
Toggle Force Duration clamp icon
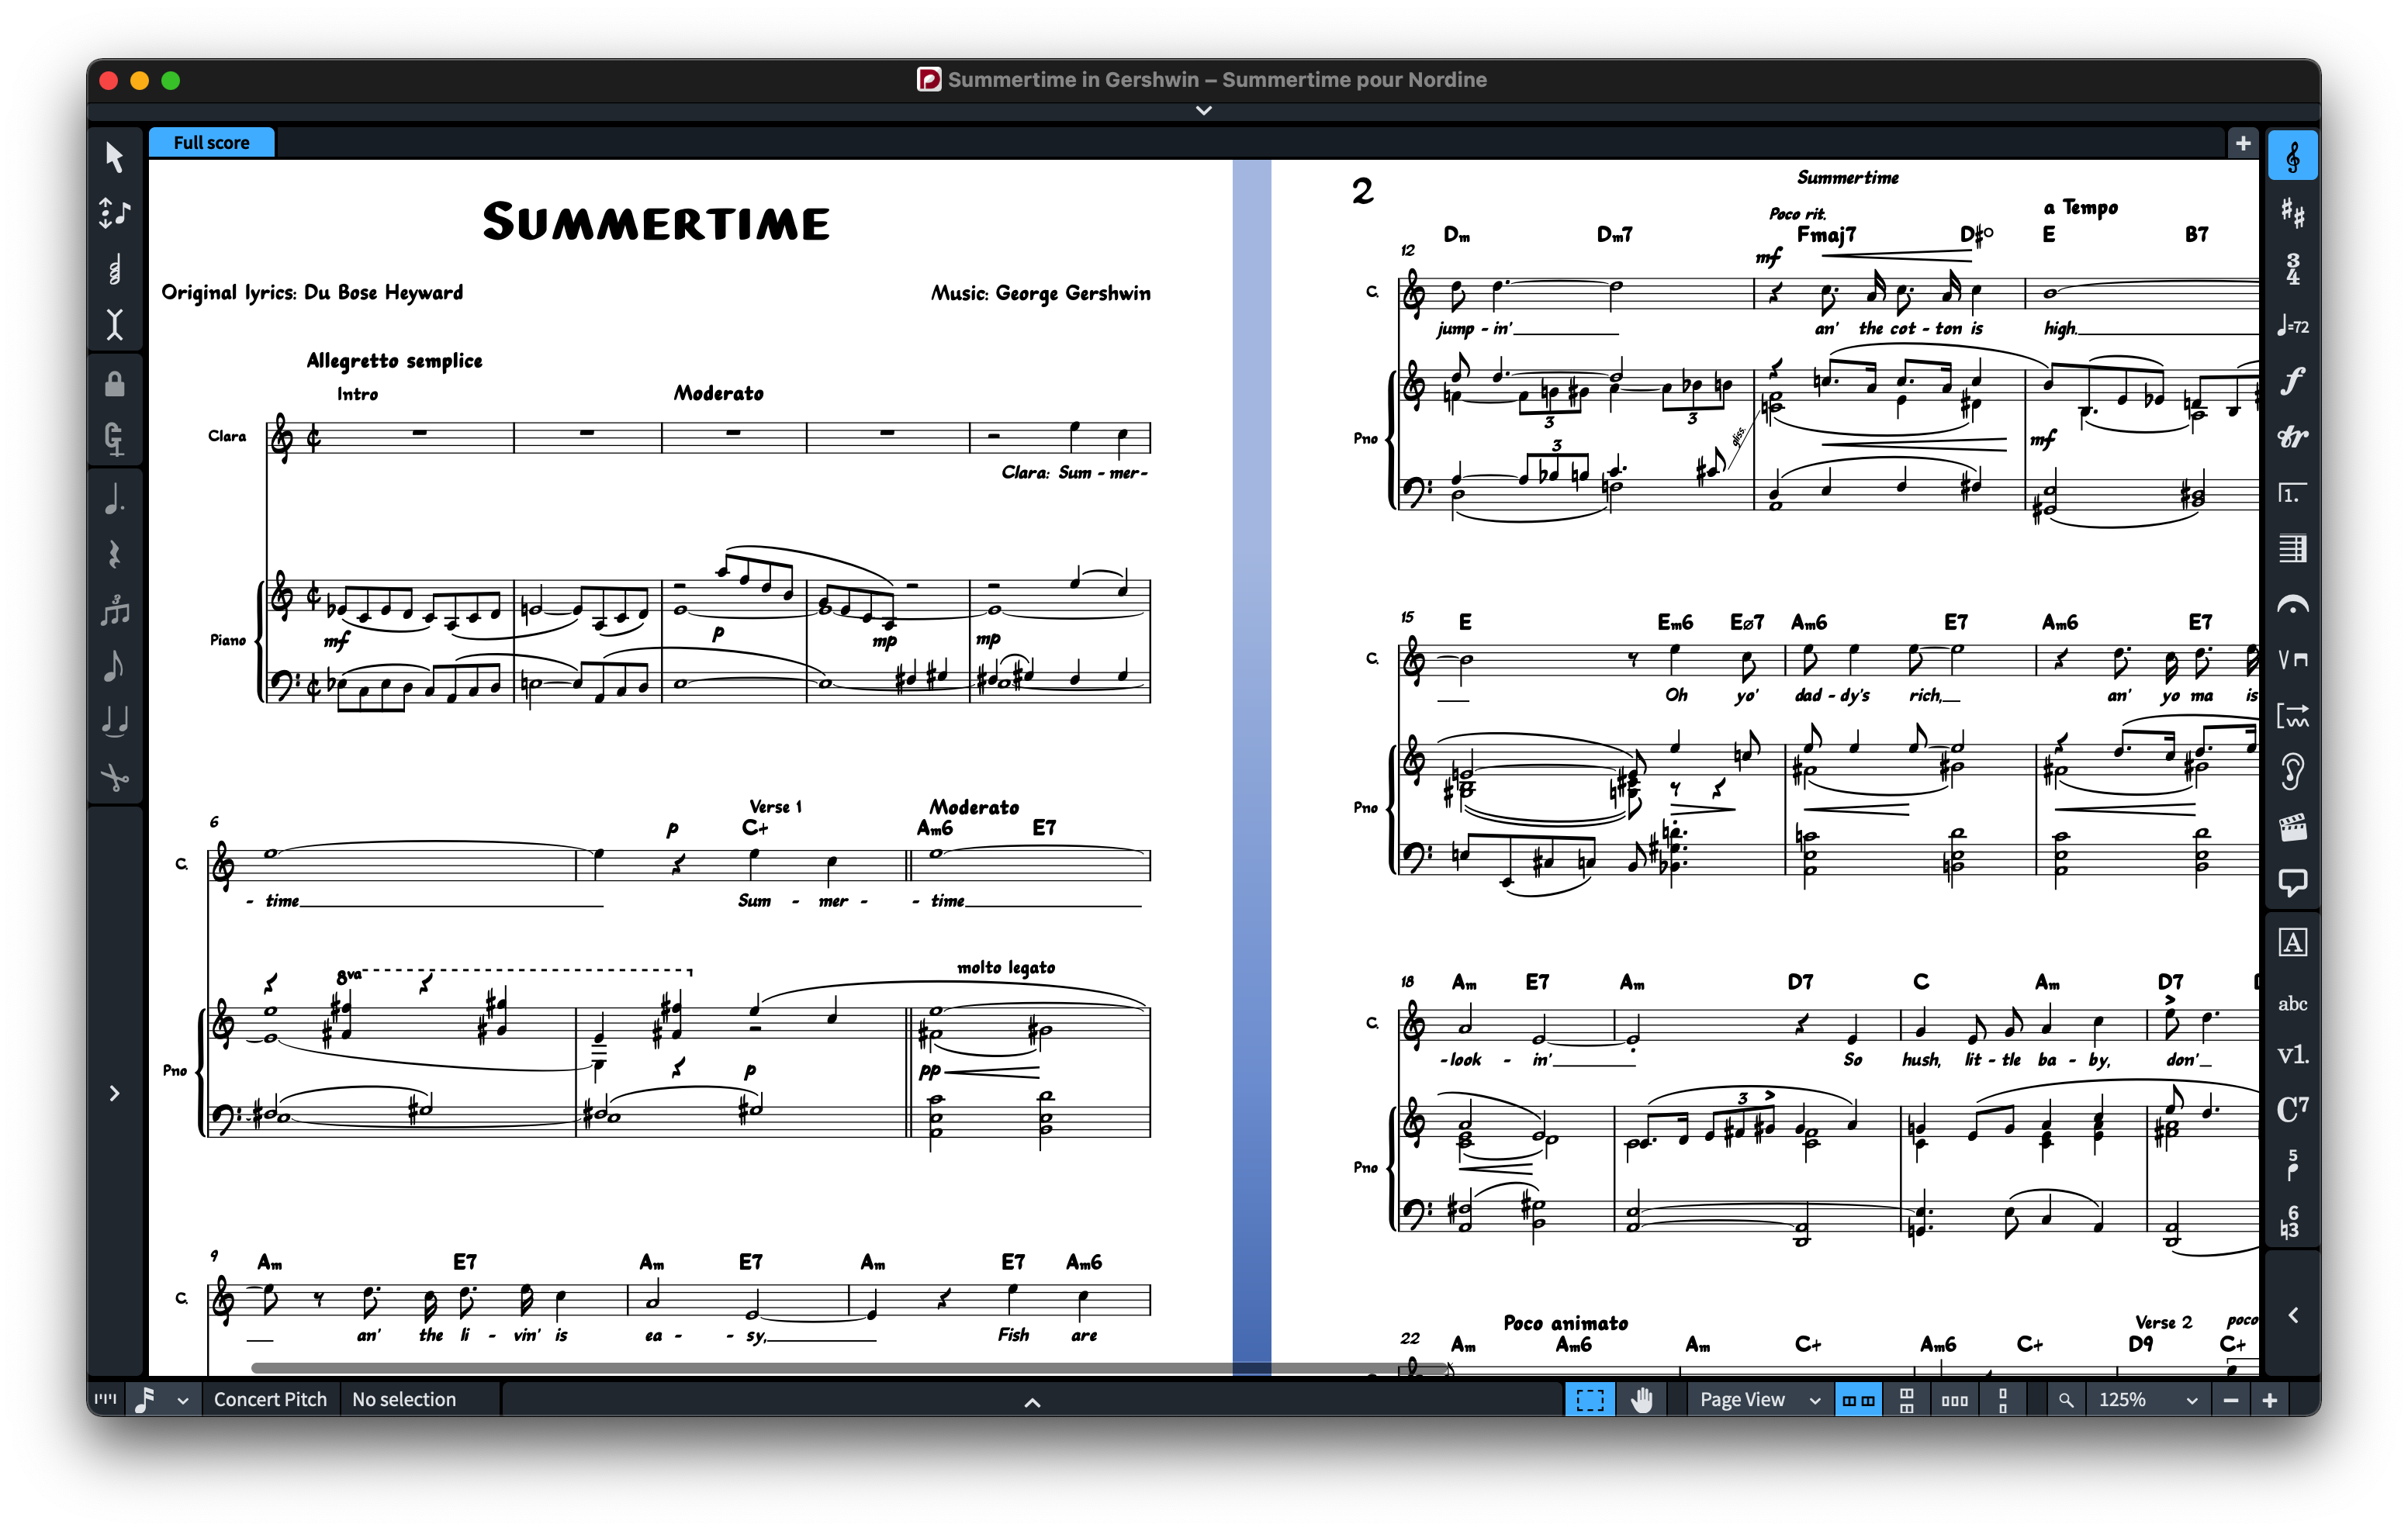tap(114, 439)
